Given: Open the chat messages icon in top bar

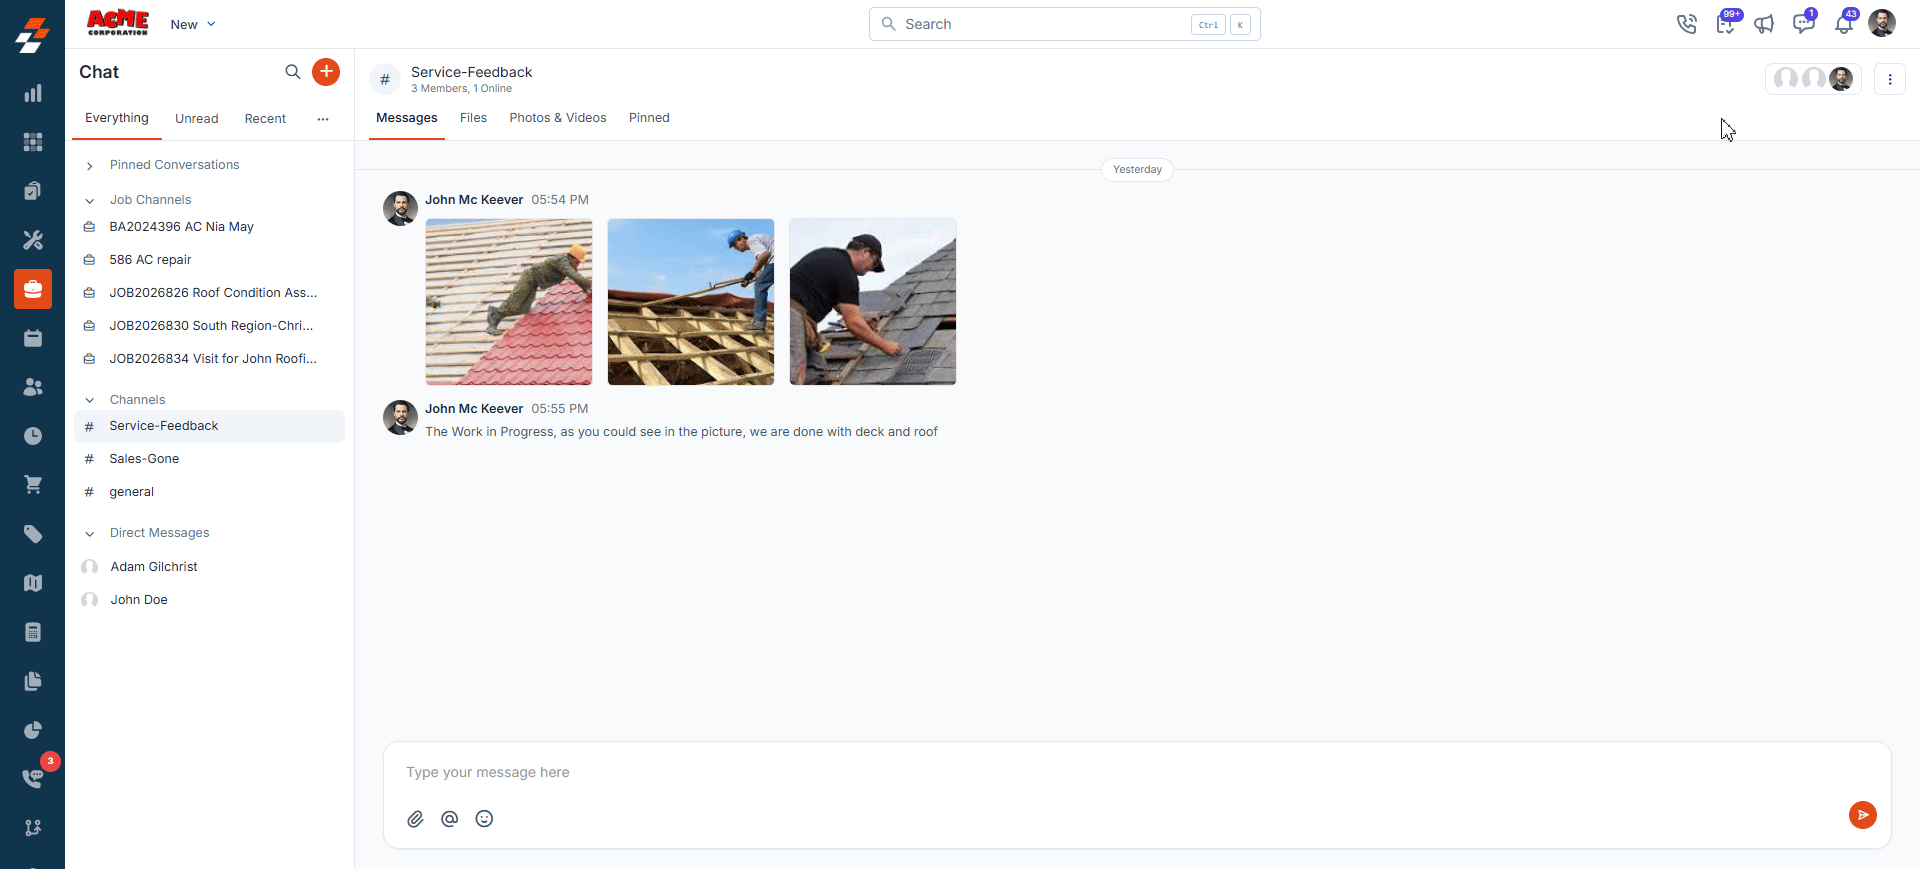Looking at the screenshot, I should 1803,24.
